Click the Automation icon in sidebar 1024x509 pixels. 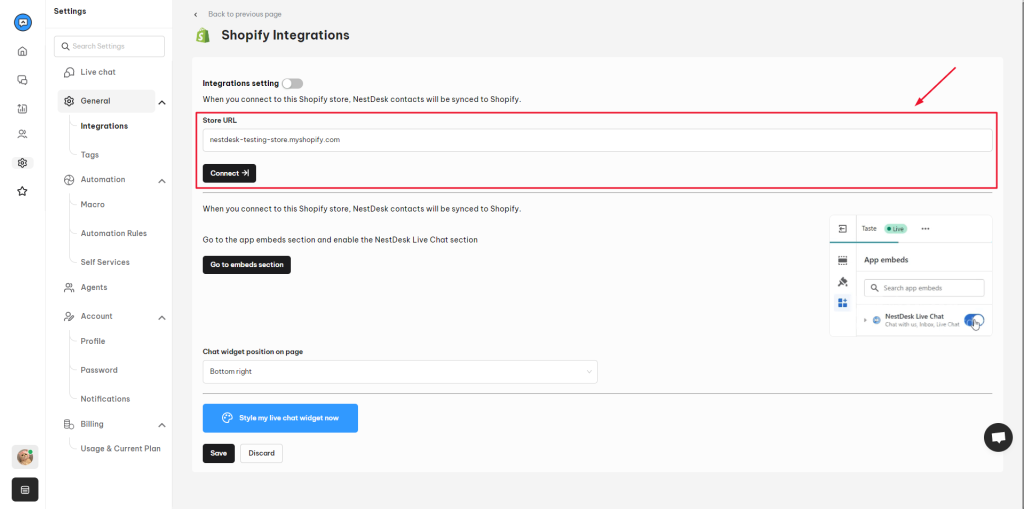point(69,180)
